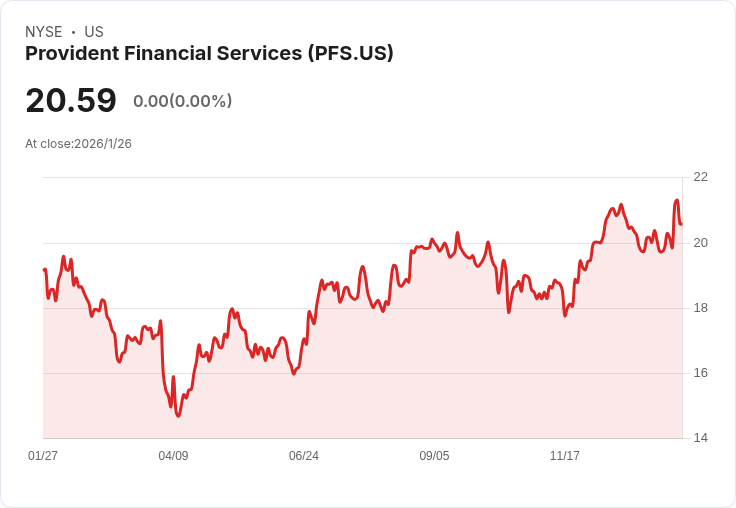Click the NYSE exchange label
736x508 pixels.
pos(44,32)
